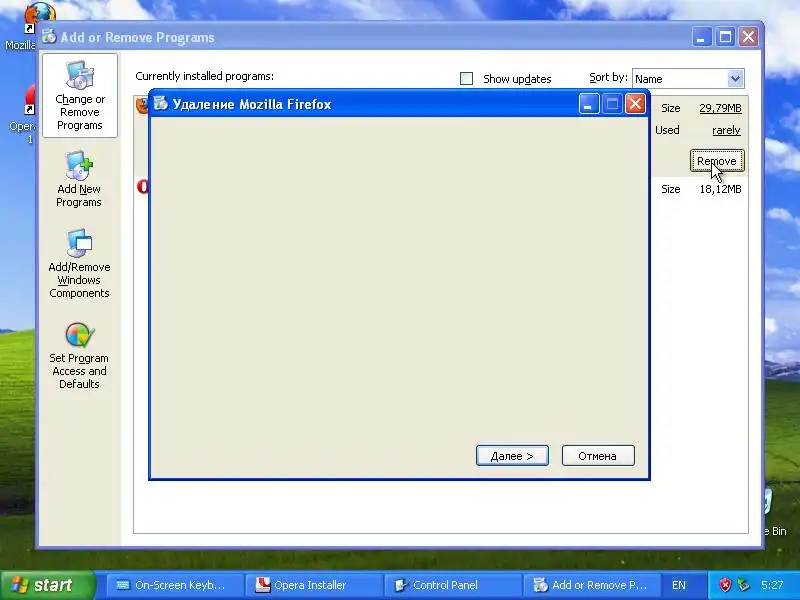This screenshot has height=600, width=800.
Task: Click the Remove button for Firefox entry
Action: 717,161
